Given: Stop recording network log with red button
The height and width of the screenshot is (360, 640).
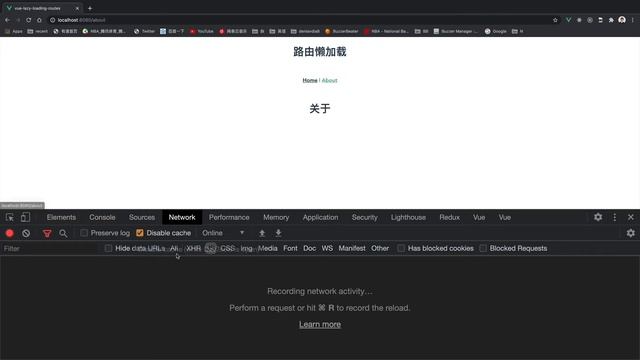Looking at the screenshot, I should coord(10,233).
